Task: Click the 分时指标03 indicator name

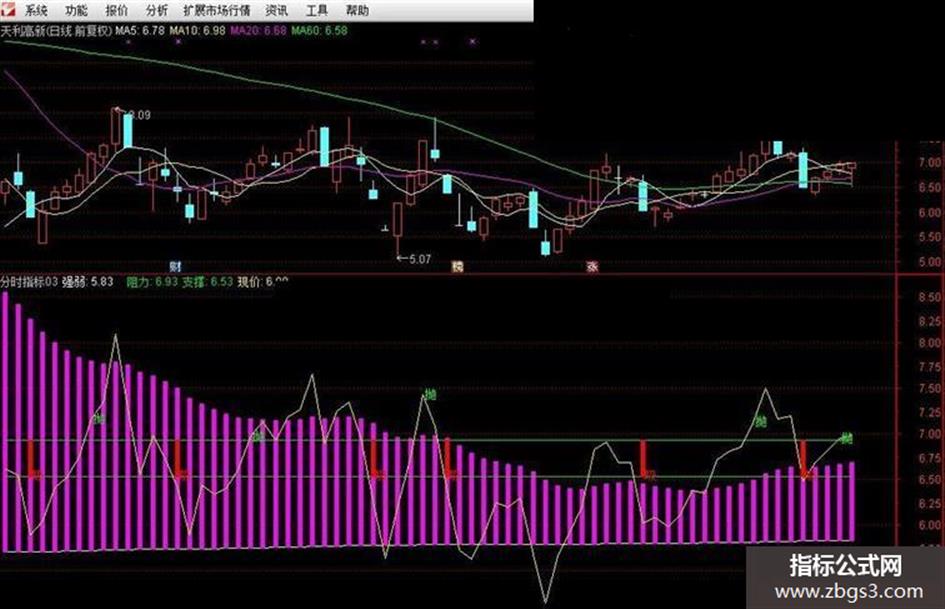Action: pyautogui.click(x=30, y=282)
